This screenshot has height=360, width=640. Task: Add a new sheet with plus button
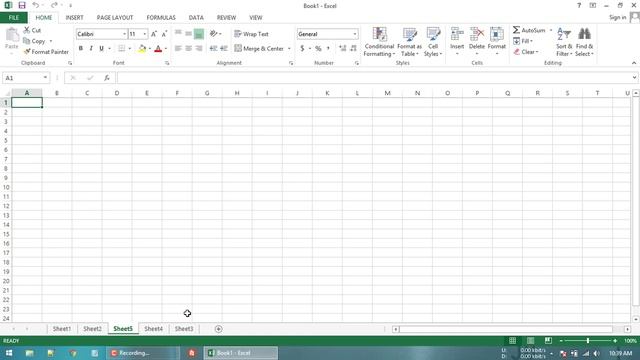218,329
